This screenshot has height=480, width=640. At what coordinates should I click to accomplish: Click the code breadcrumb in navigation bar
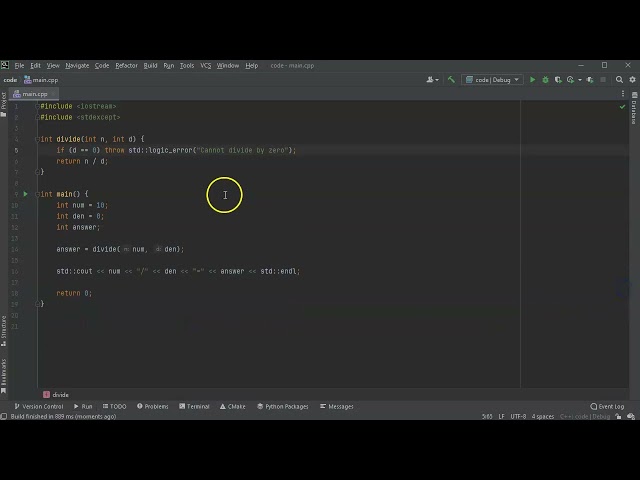pyautogui.click(x=10, y=80)
